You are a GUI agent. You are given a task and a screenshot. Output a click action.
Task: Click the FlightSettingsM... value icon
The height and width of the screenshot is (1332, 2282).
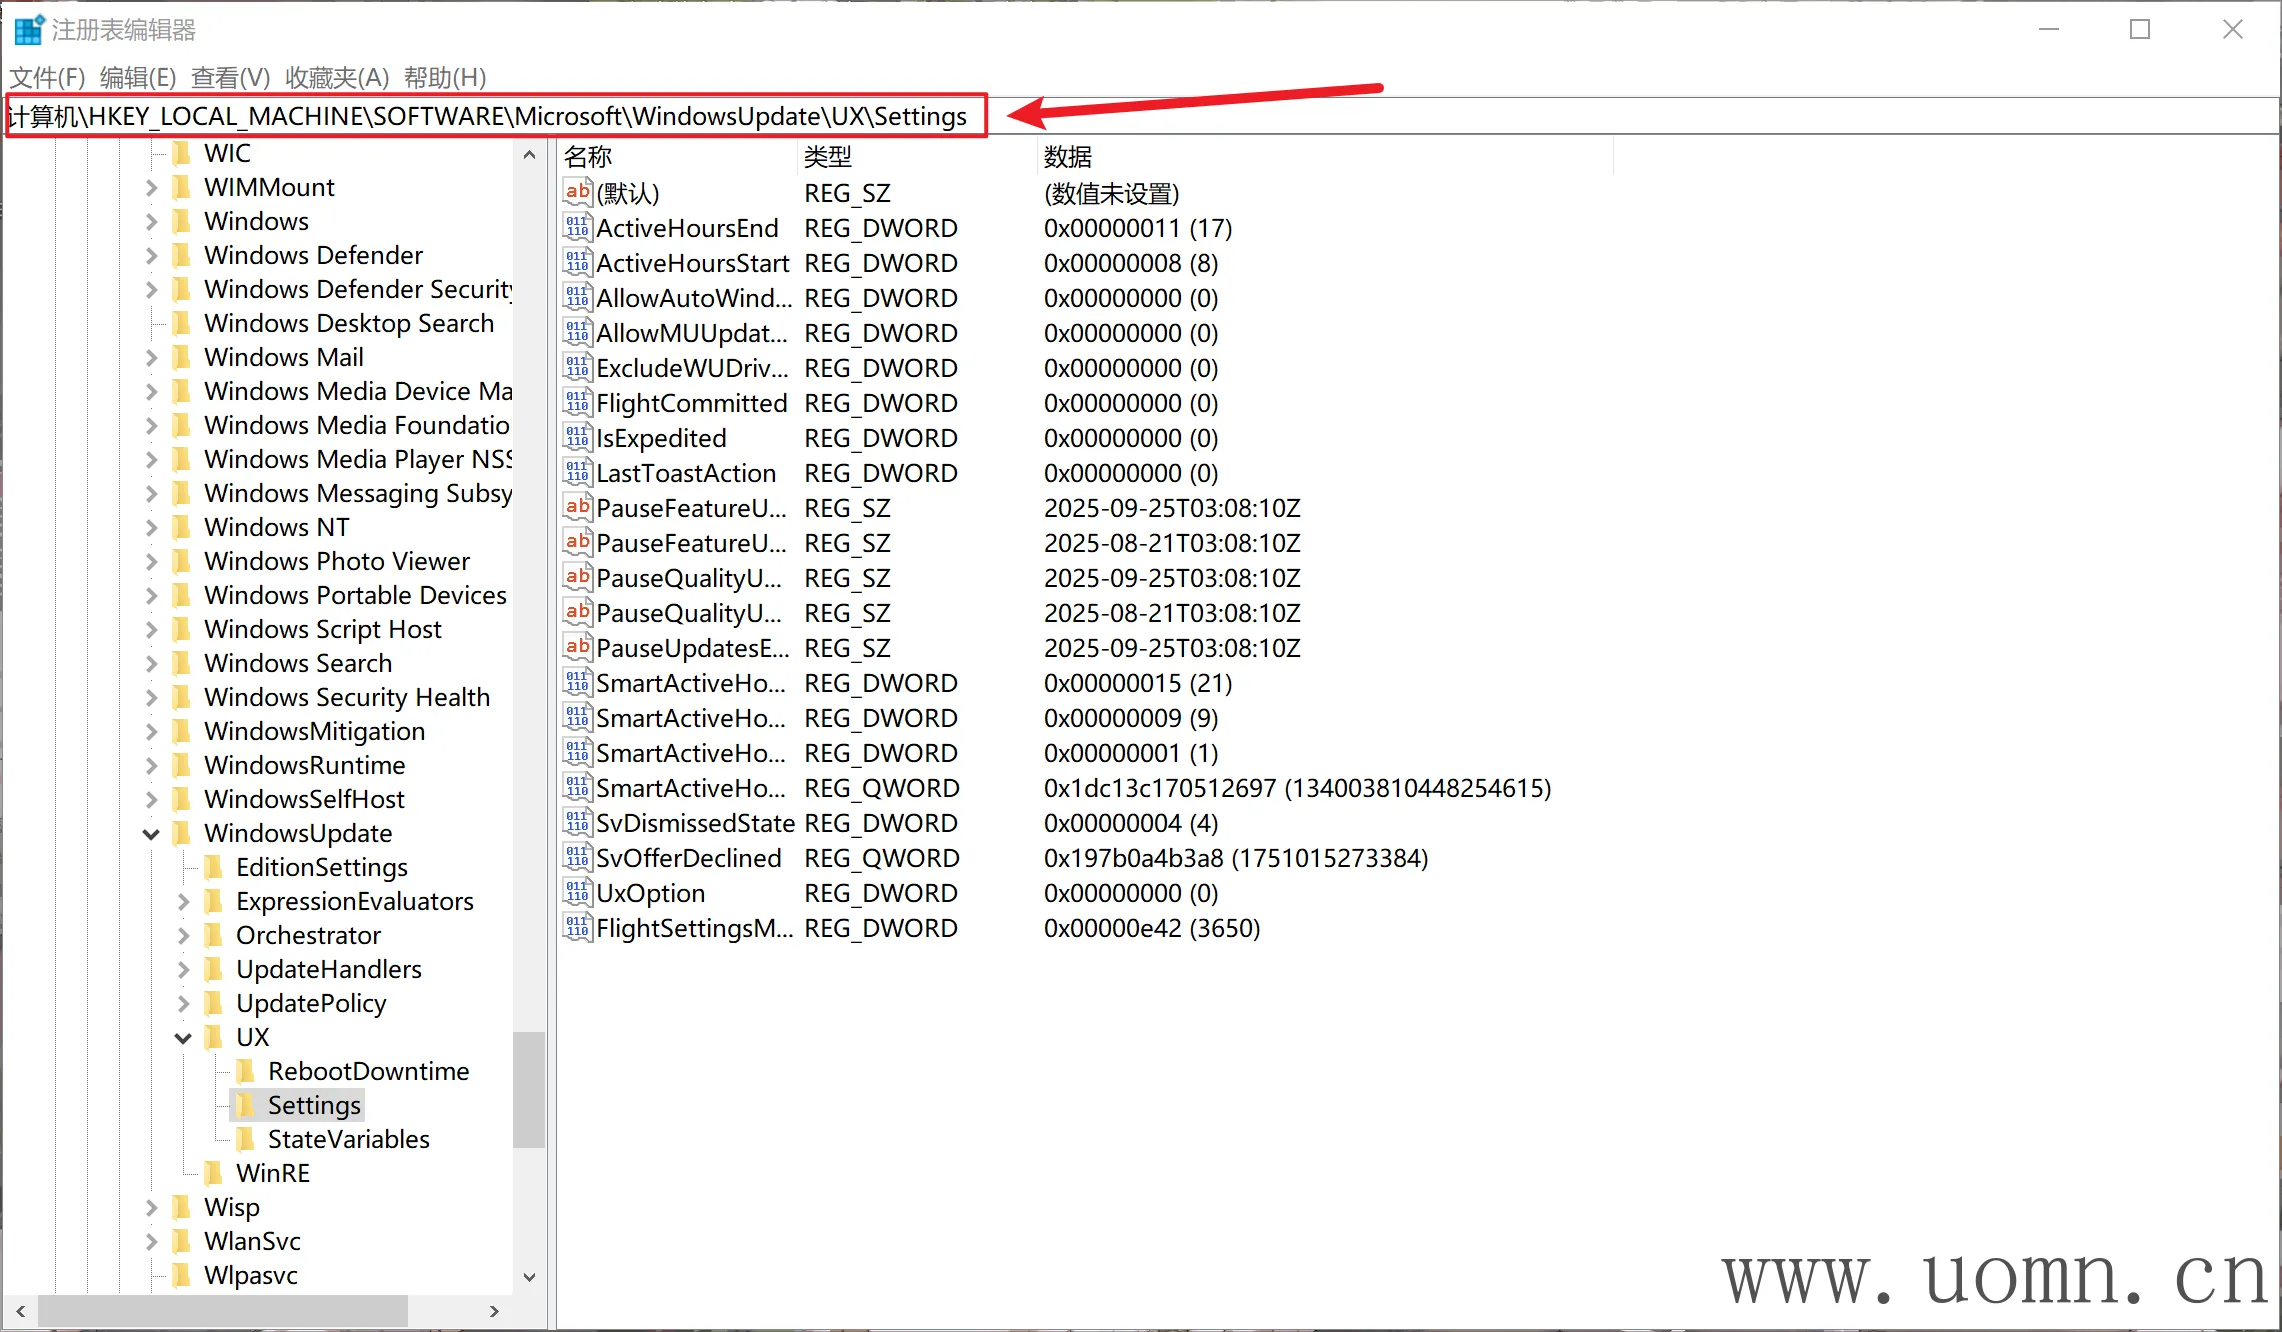(x=577, y=928)
